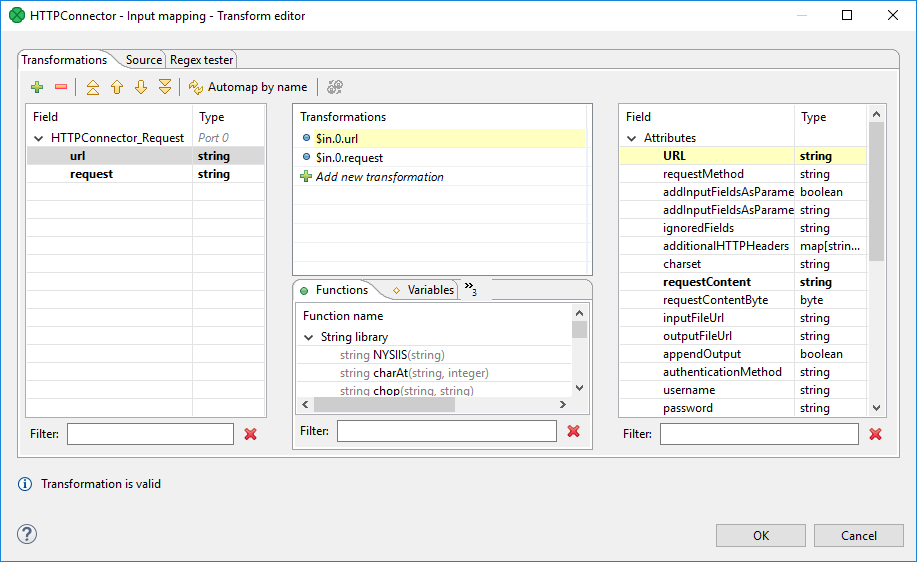Screen dimensions: 917x562
Task: Click the green plus add transformation icon
Action: pyautogui.click(x=37, y=87)
